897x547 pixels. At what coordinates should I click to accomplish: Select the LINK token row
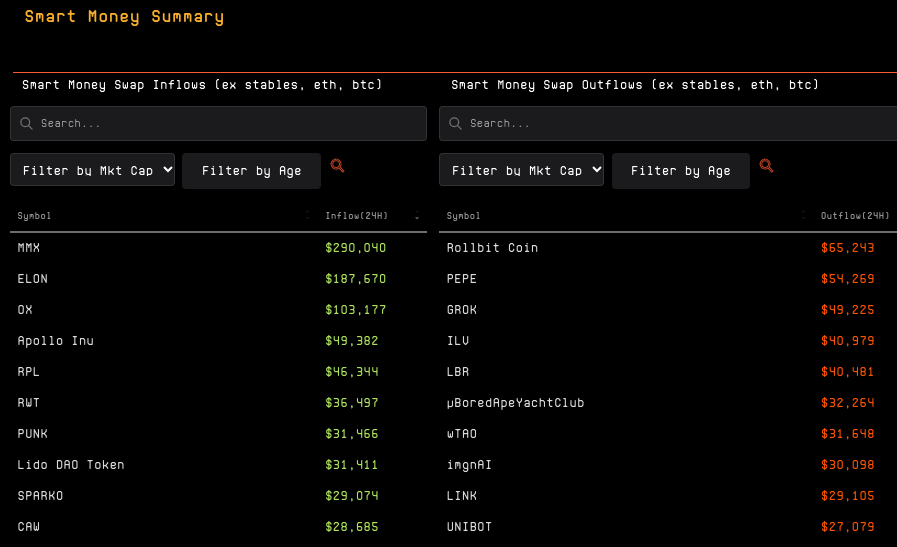click(668, 495)
